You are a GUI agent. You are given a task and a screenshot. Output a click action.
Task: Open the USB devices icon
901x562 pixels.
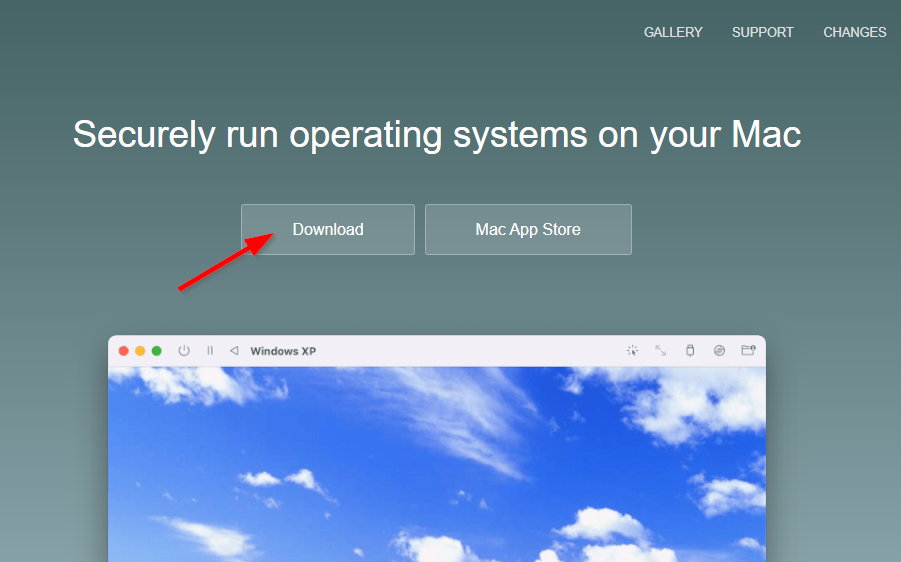(x=690, y=351)
